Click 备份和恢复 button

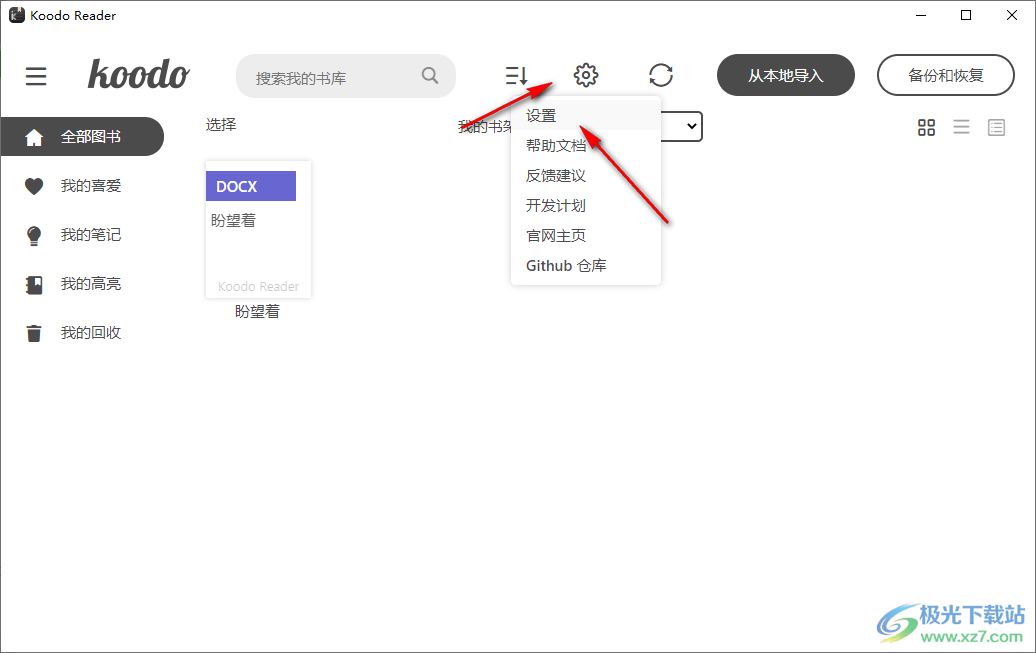[x=945, y=75]
